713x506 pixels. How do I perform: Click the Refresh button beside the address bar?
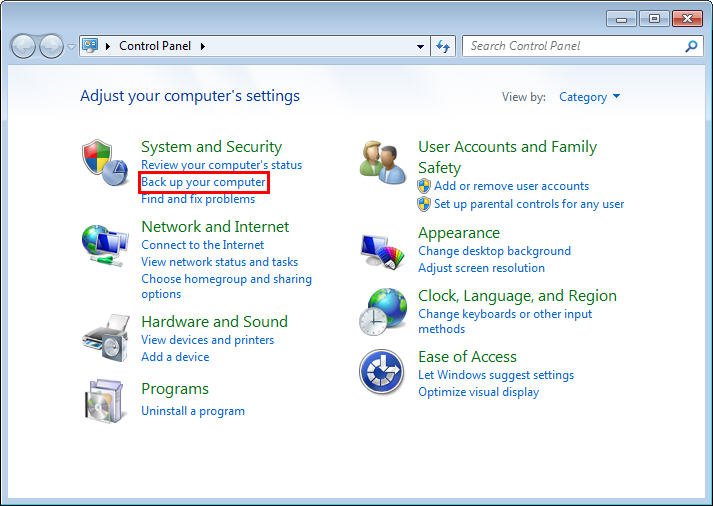click(x=443, y=46)
